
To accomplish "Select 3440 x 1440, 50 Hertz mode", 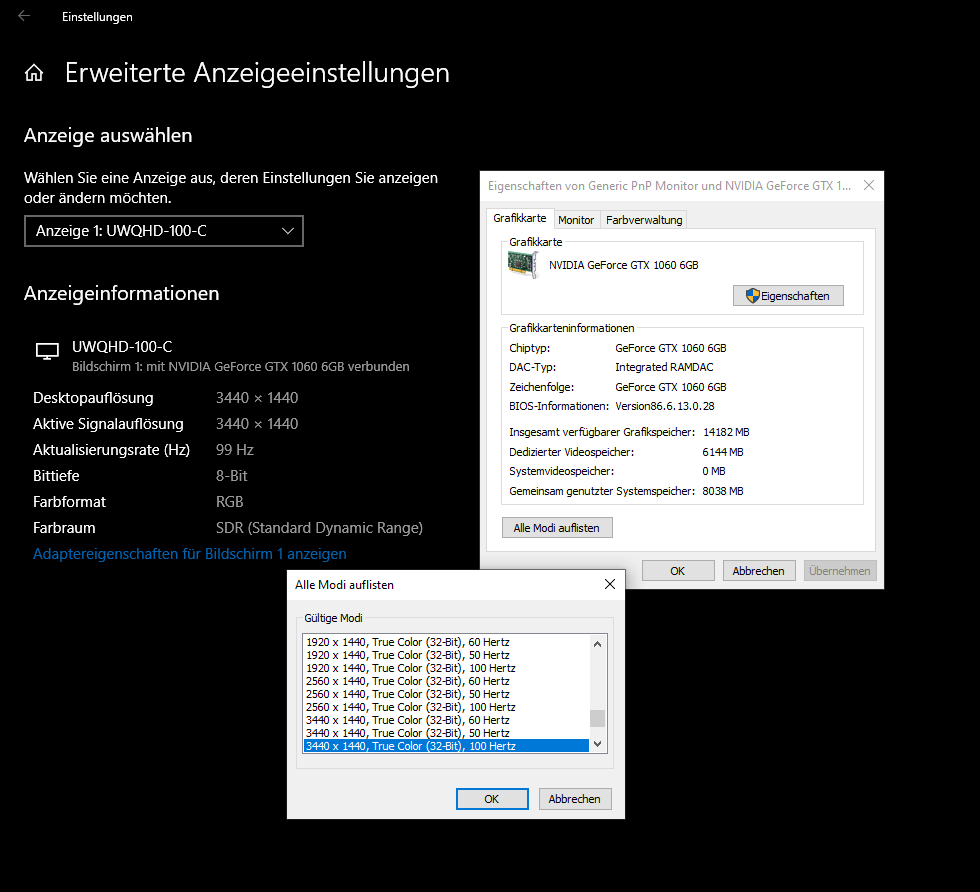I will point(446,733).
